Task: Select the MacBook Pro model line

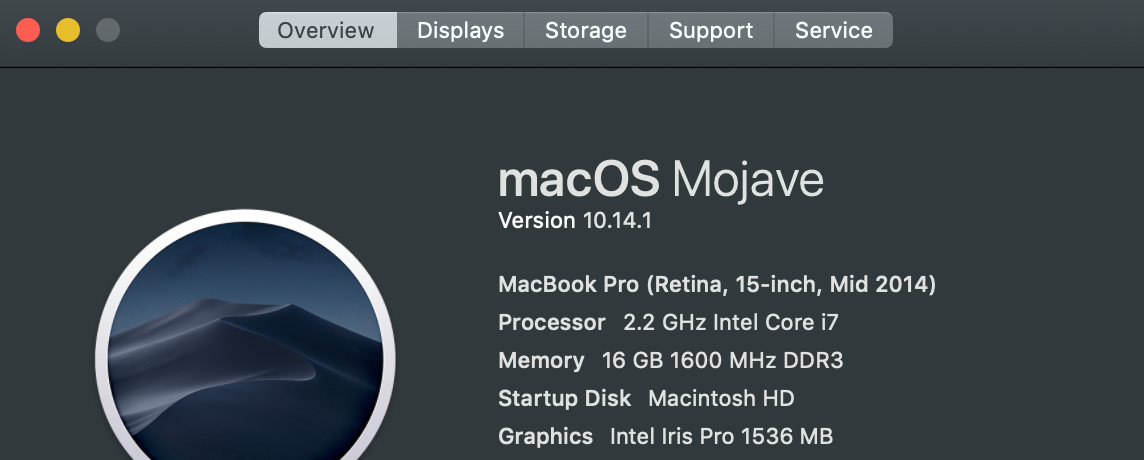Action: (x=717, y=285)
